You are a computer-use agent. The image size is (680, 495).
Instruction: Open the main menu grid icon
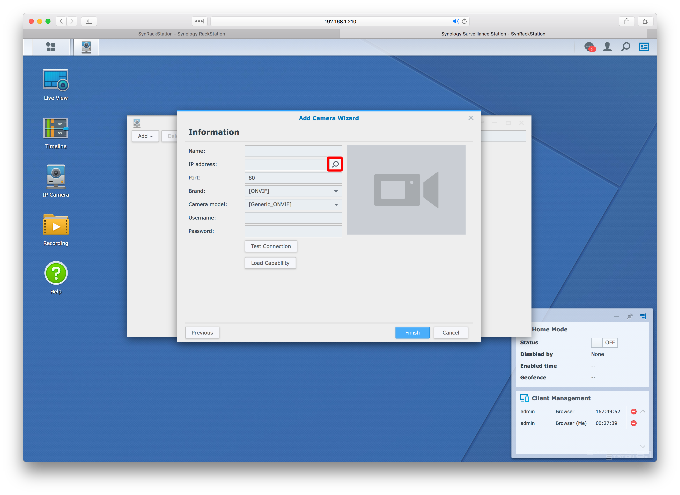tap(51, 46)
